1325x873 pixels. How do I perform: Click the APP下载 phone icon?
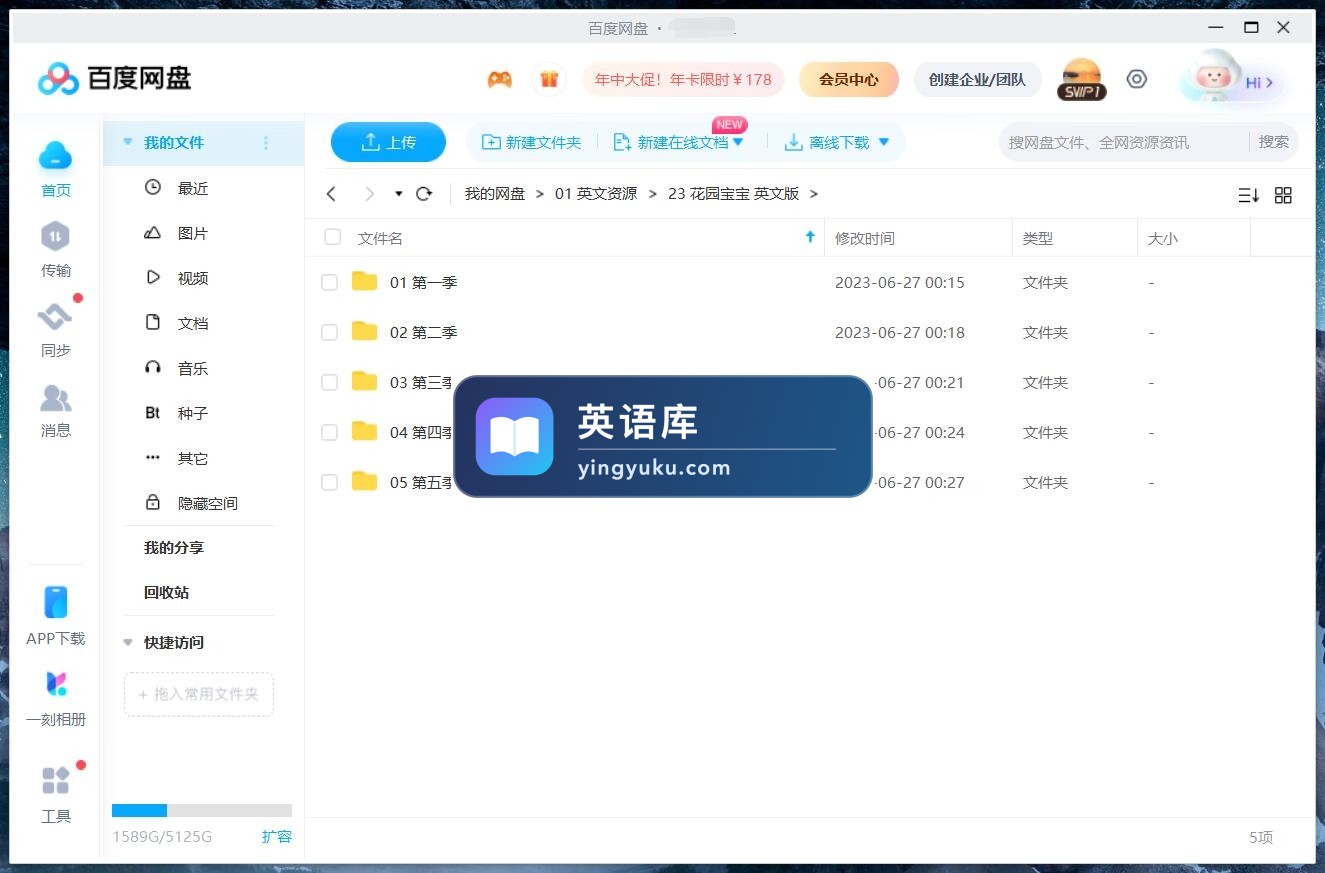pyautogui.click(x=56, y=602)
